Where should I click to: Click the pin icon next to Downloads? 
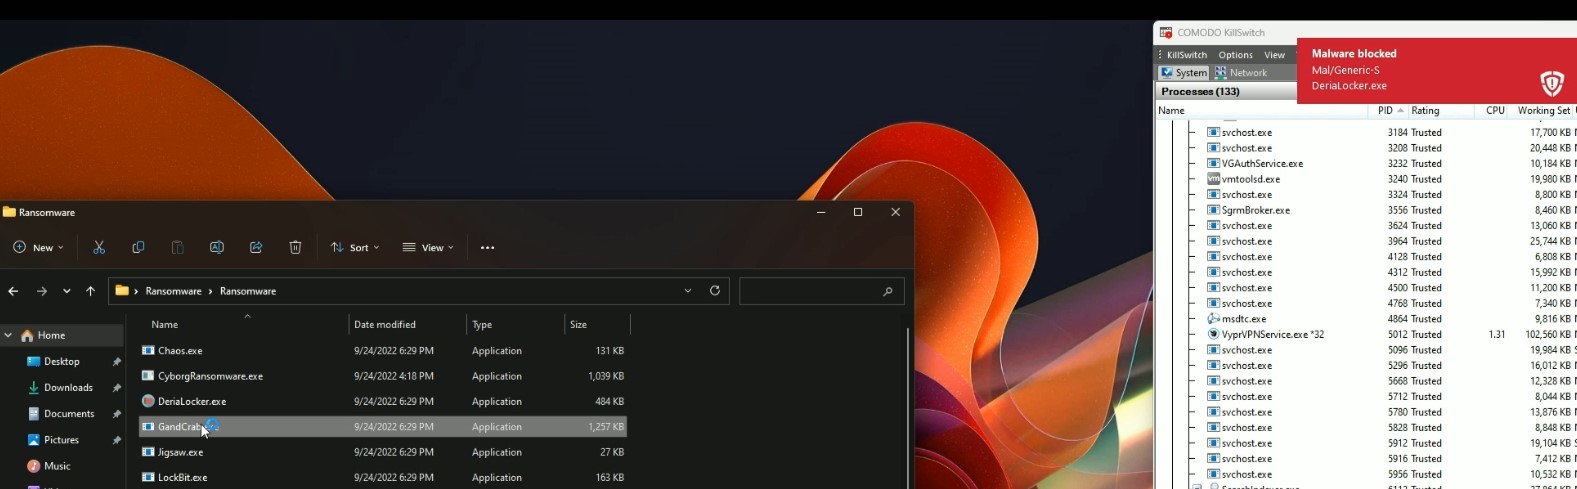pos(117,388)
